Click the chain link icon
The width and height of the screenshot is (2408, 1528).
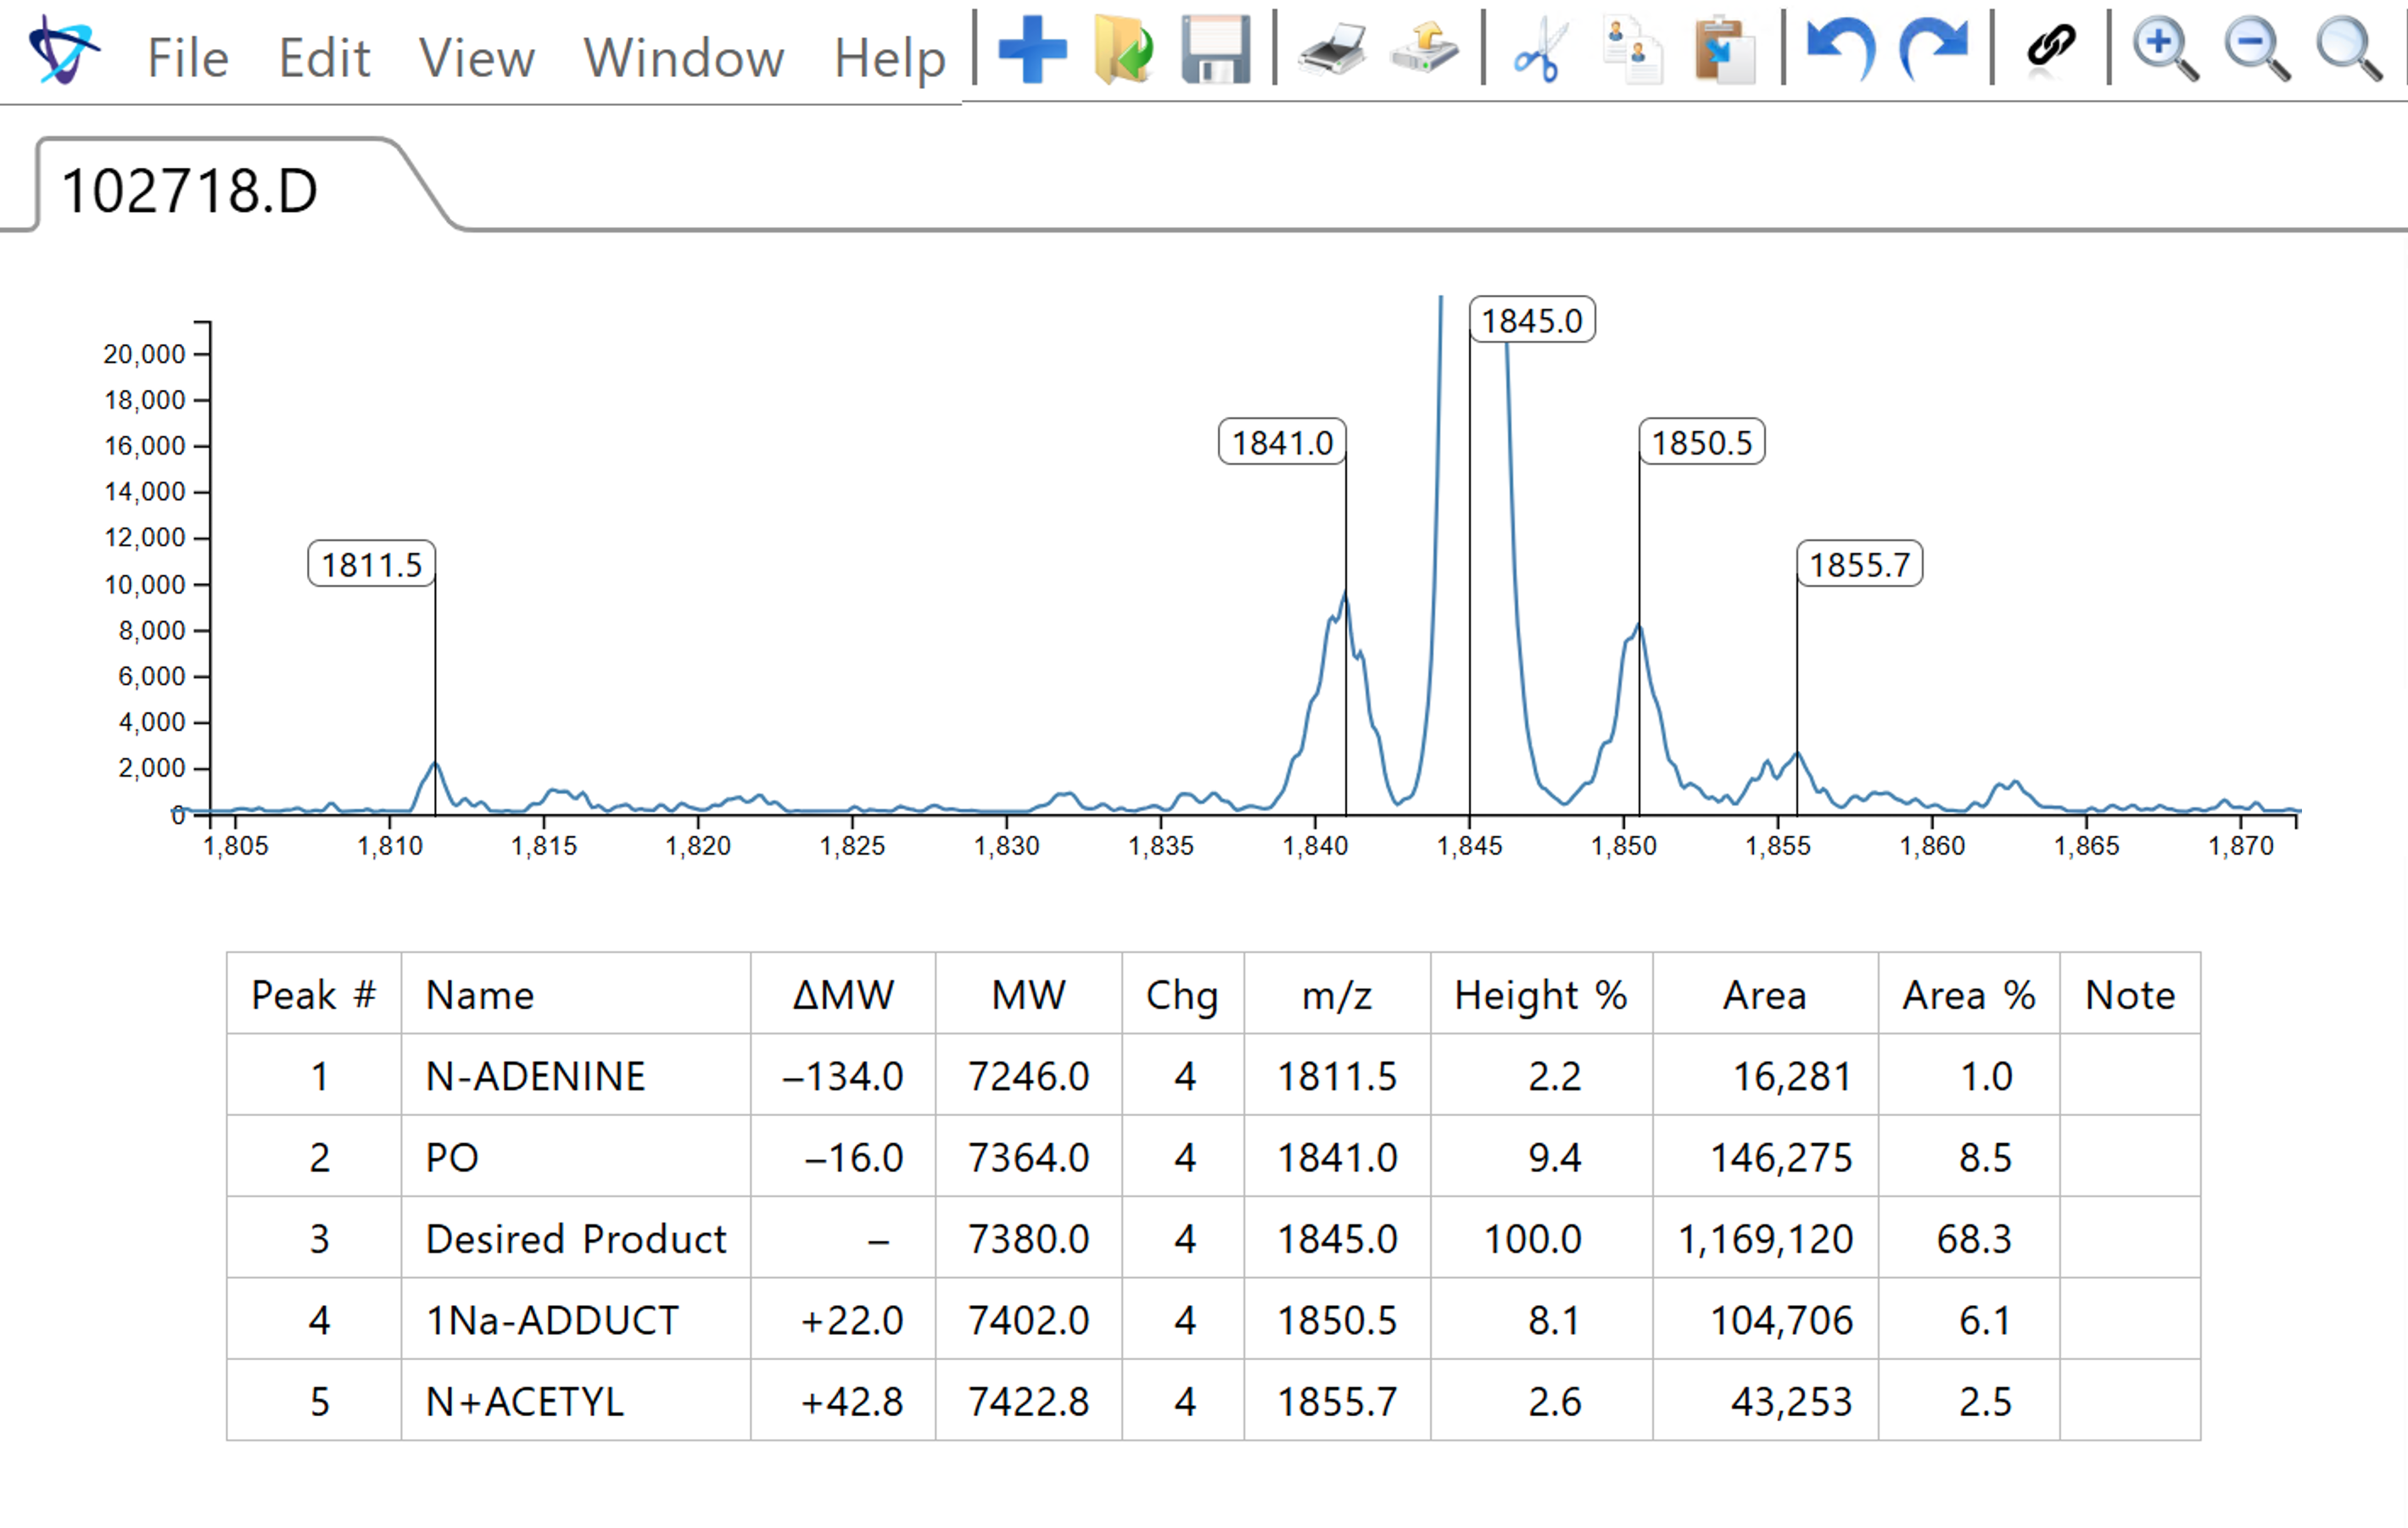[2051, 47]
